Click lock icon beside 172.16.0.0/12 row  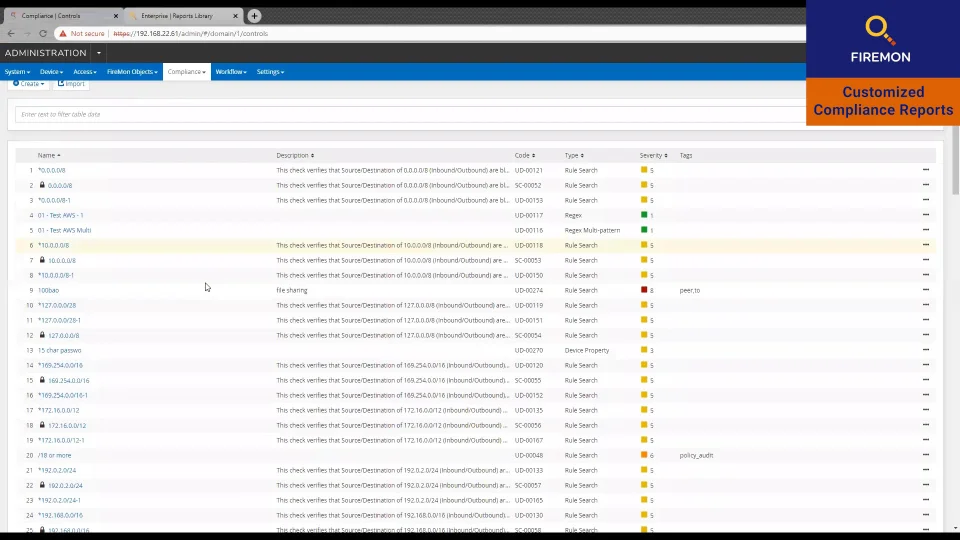pyautogui.click(x=42, y=425)
